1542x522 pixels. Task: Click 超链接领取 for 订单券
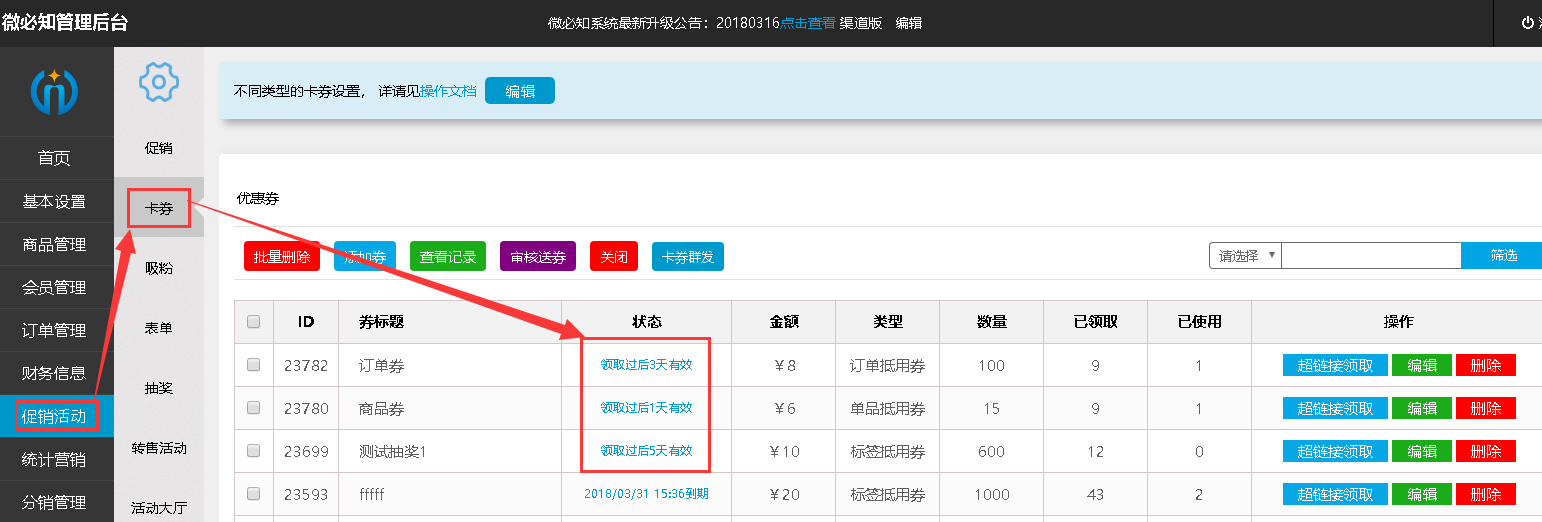point(1335,365)
